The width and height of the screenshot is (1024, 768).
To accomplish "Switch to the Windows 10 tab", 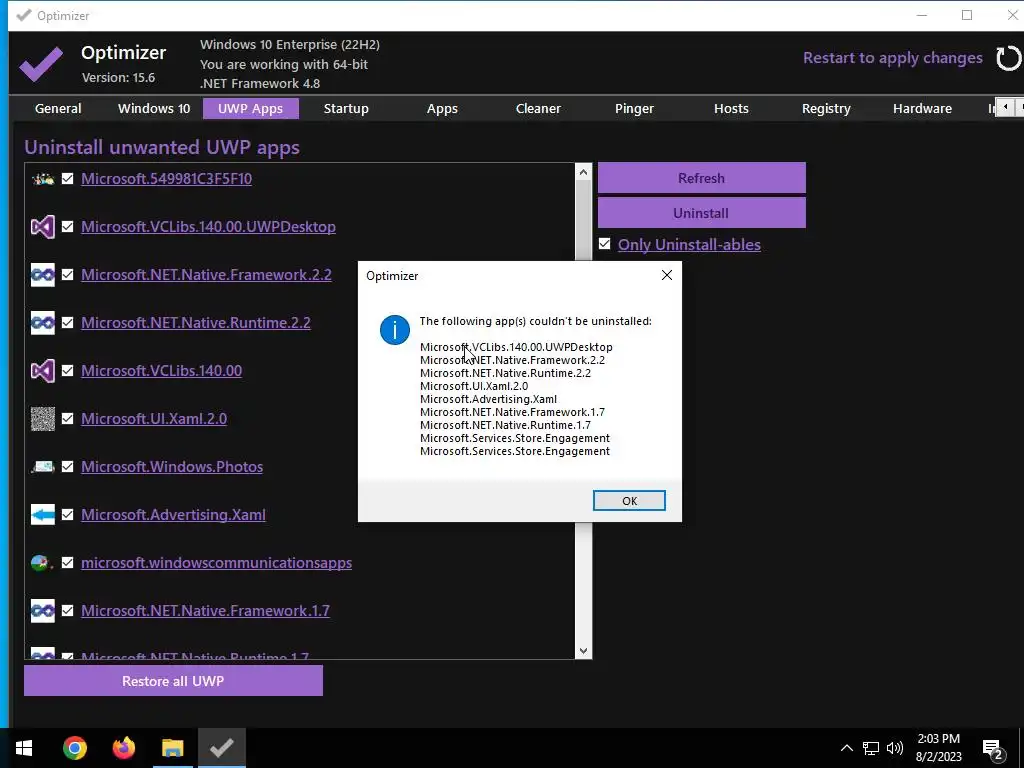I will click(x=154, y=108).
